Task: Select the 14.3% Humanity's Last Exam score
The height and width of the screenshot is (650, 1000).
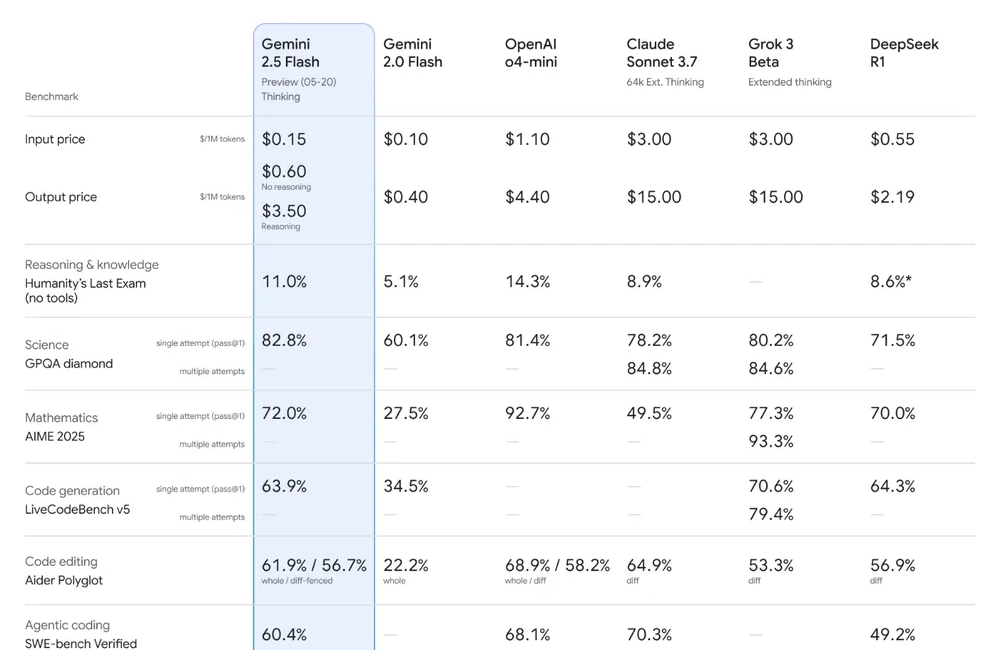Action: click(x=527, y=281)
